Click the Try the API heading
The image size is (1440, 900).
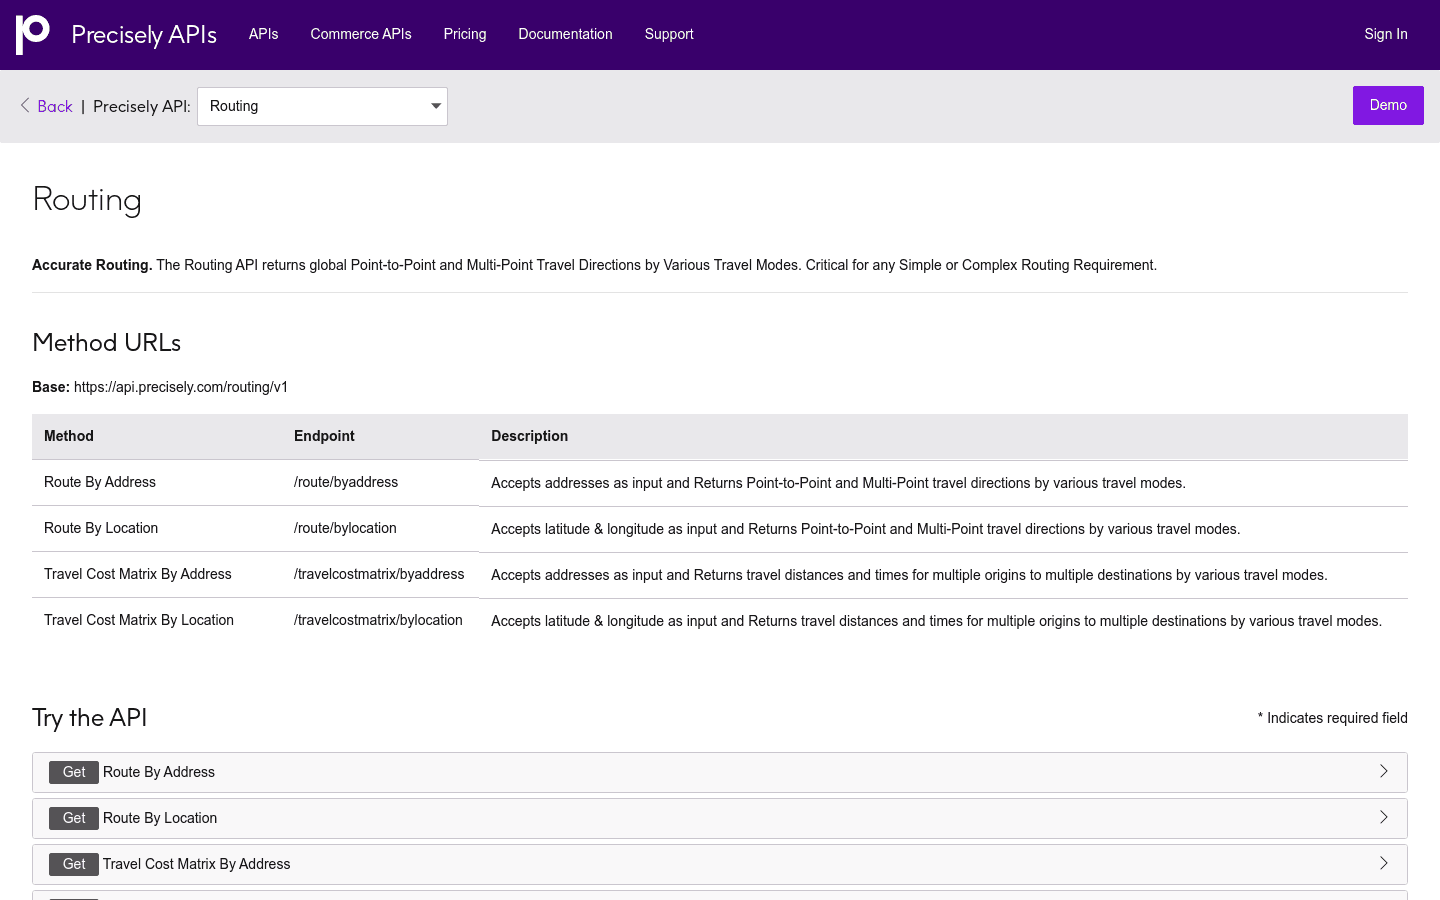click(90, 718)
